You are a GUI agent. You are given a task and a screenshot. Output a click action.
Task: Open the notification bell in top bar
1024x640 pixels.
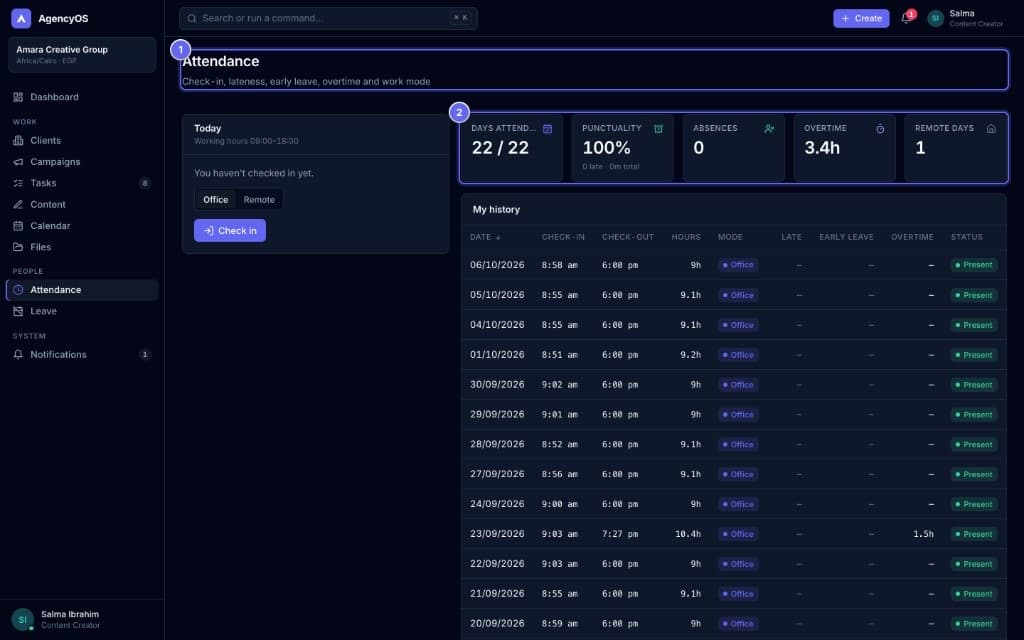[x=906, y=18]
